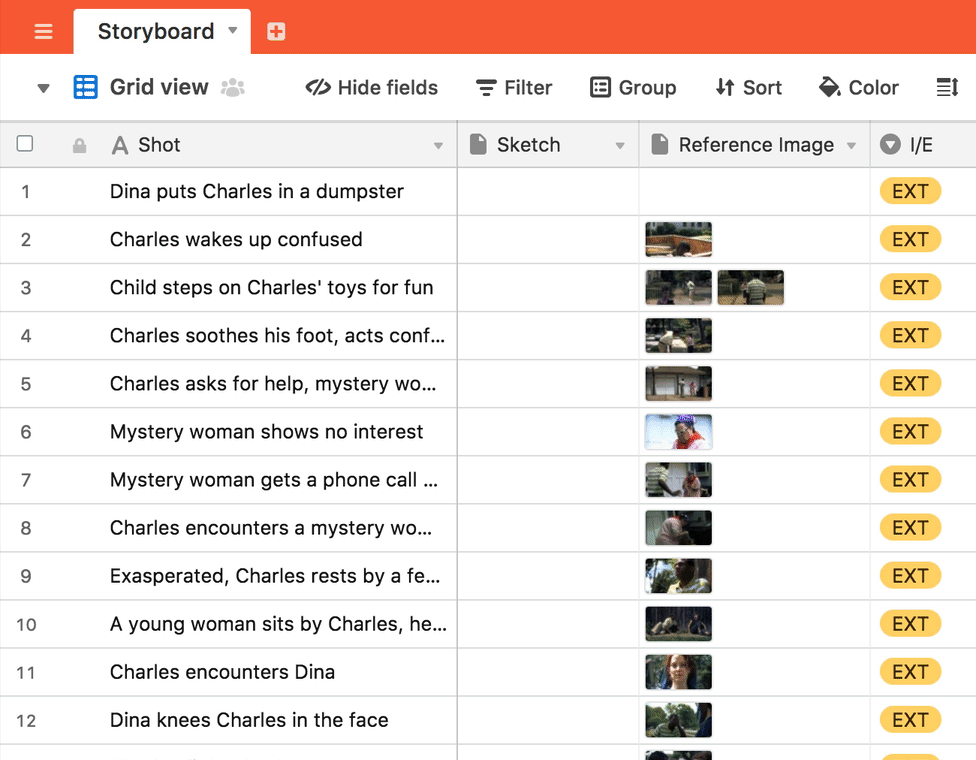Image resolution: width=976 pixels, height=760 pixels.
Task: Open Sketch column dropdown arrow
Action: pos(620,146)
